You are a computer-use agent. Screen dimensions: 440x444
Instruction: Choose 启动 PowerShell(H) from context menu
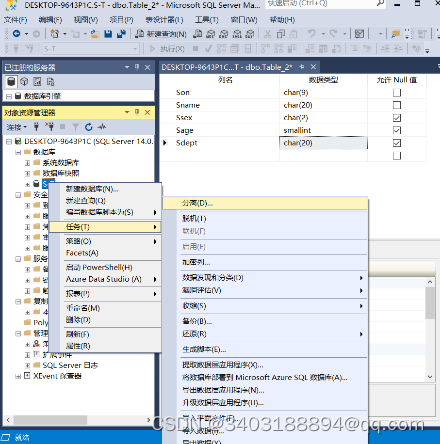pyautogui.click(x=105, y=267)
